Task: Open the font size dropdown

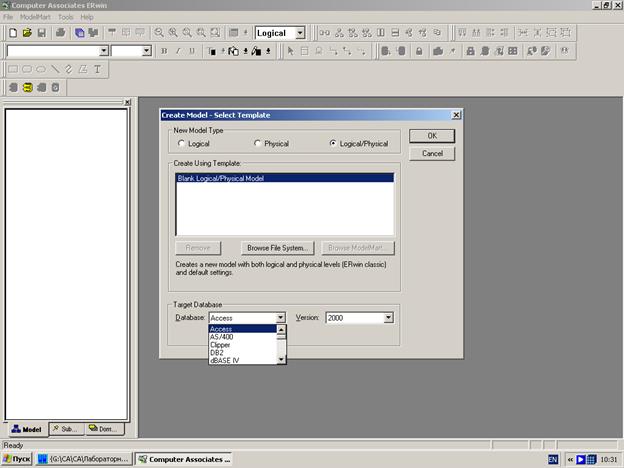Action: pyautogui.click(x=147, y=51)
